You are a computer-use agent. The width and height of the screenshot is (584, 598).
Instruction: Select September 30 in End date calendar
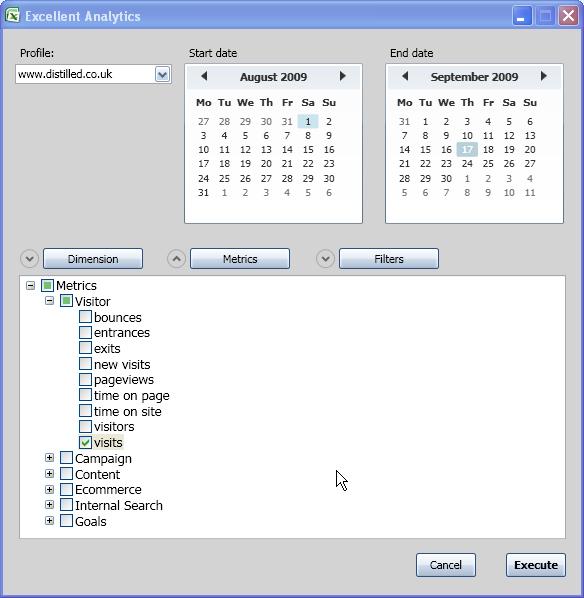(446, 178)
